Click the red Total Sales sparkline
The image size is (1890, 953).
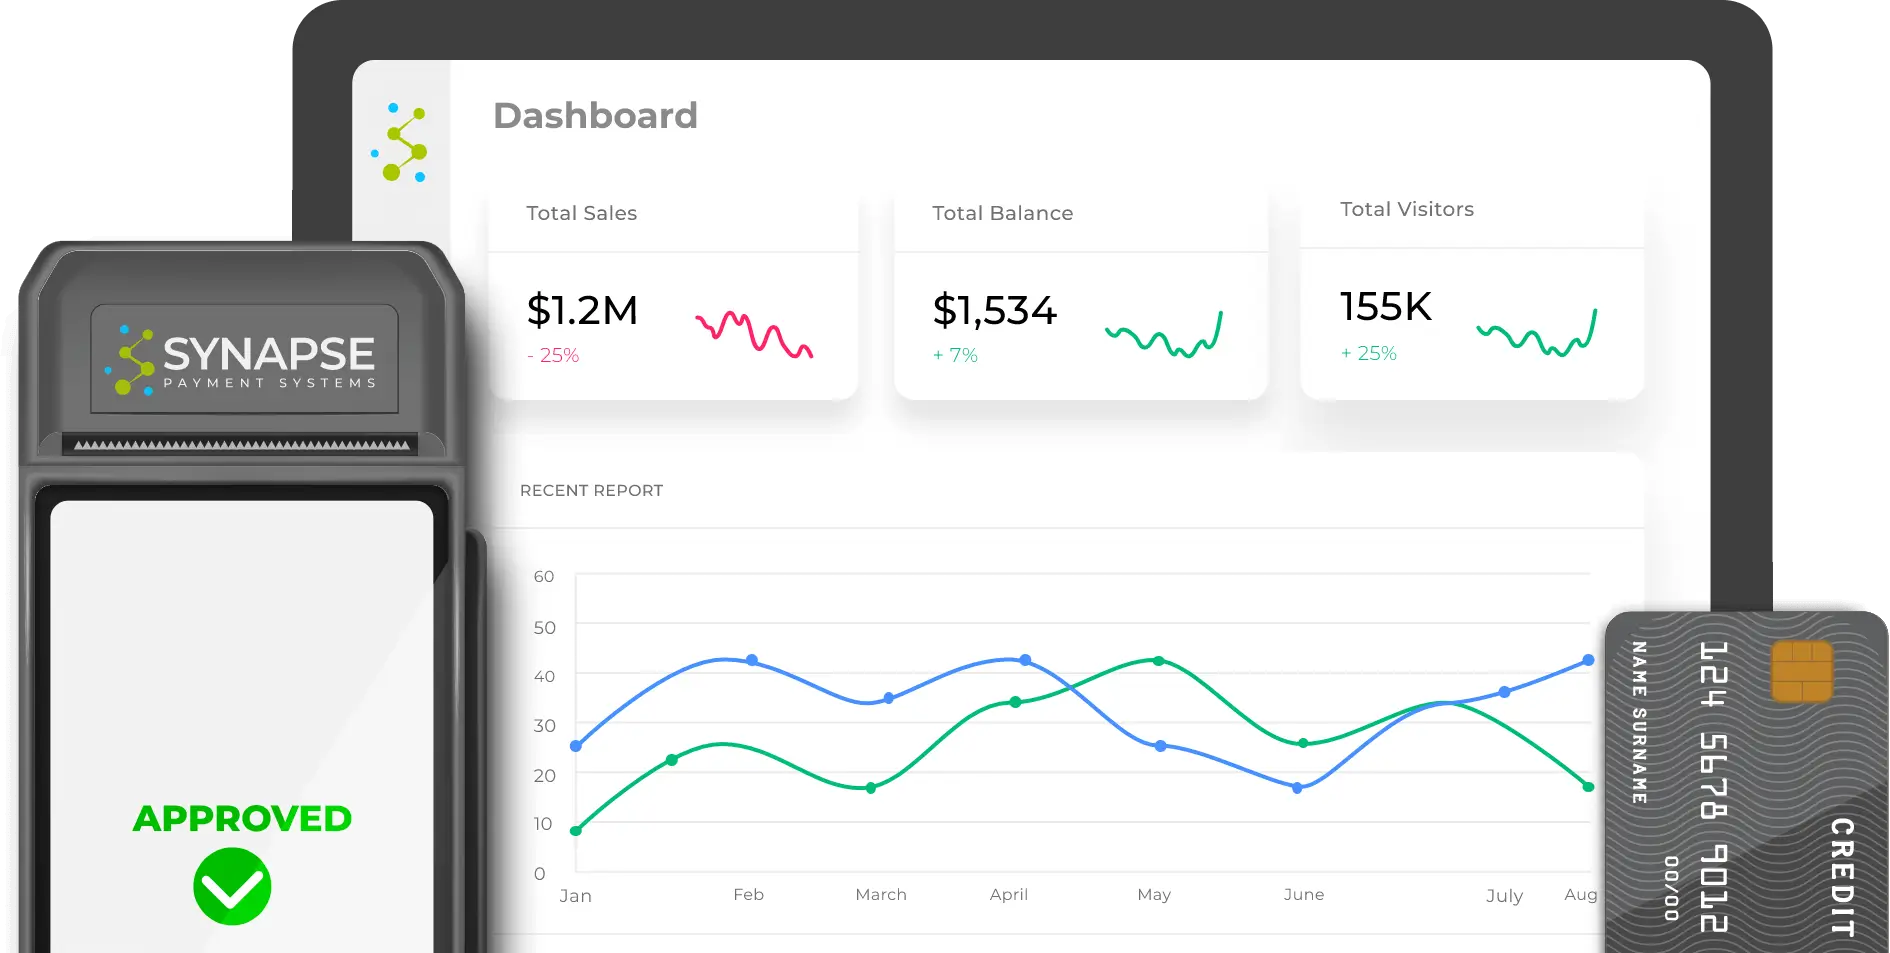click(x=754, y=334)
